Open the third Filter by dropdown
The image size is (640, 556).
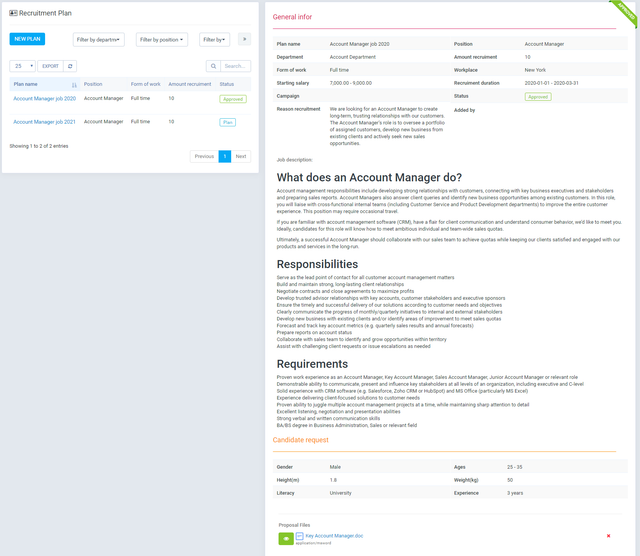(214, 40)
